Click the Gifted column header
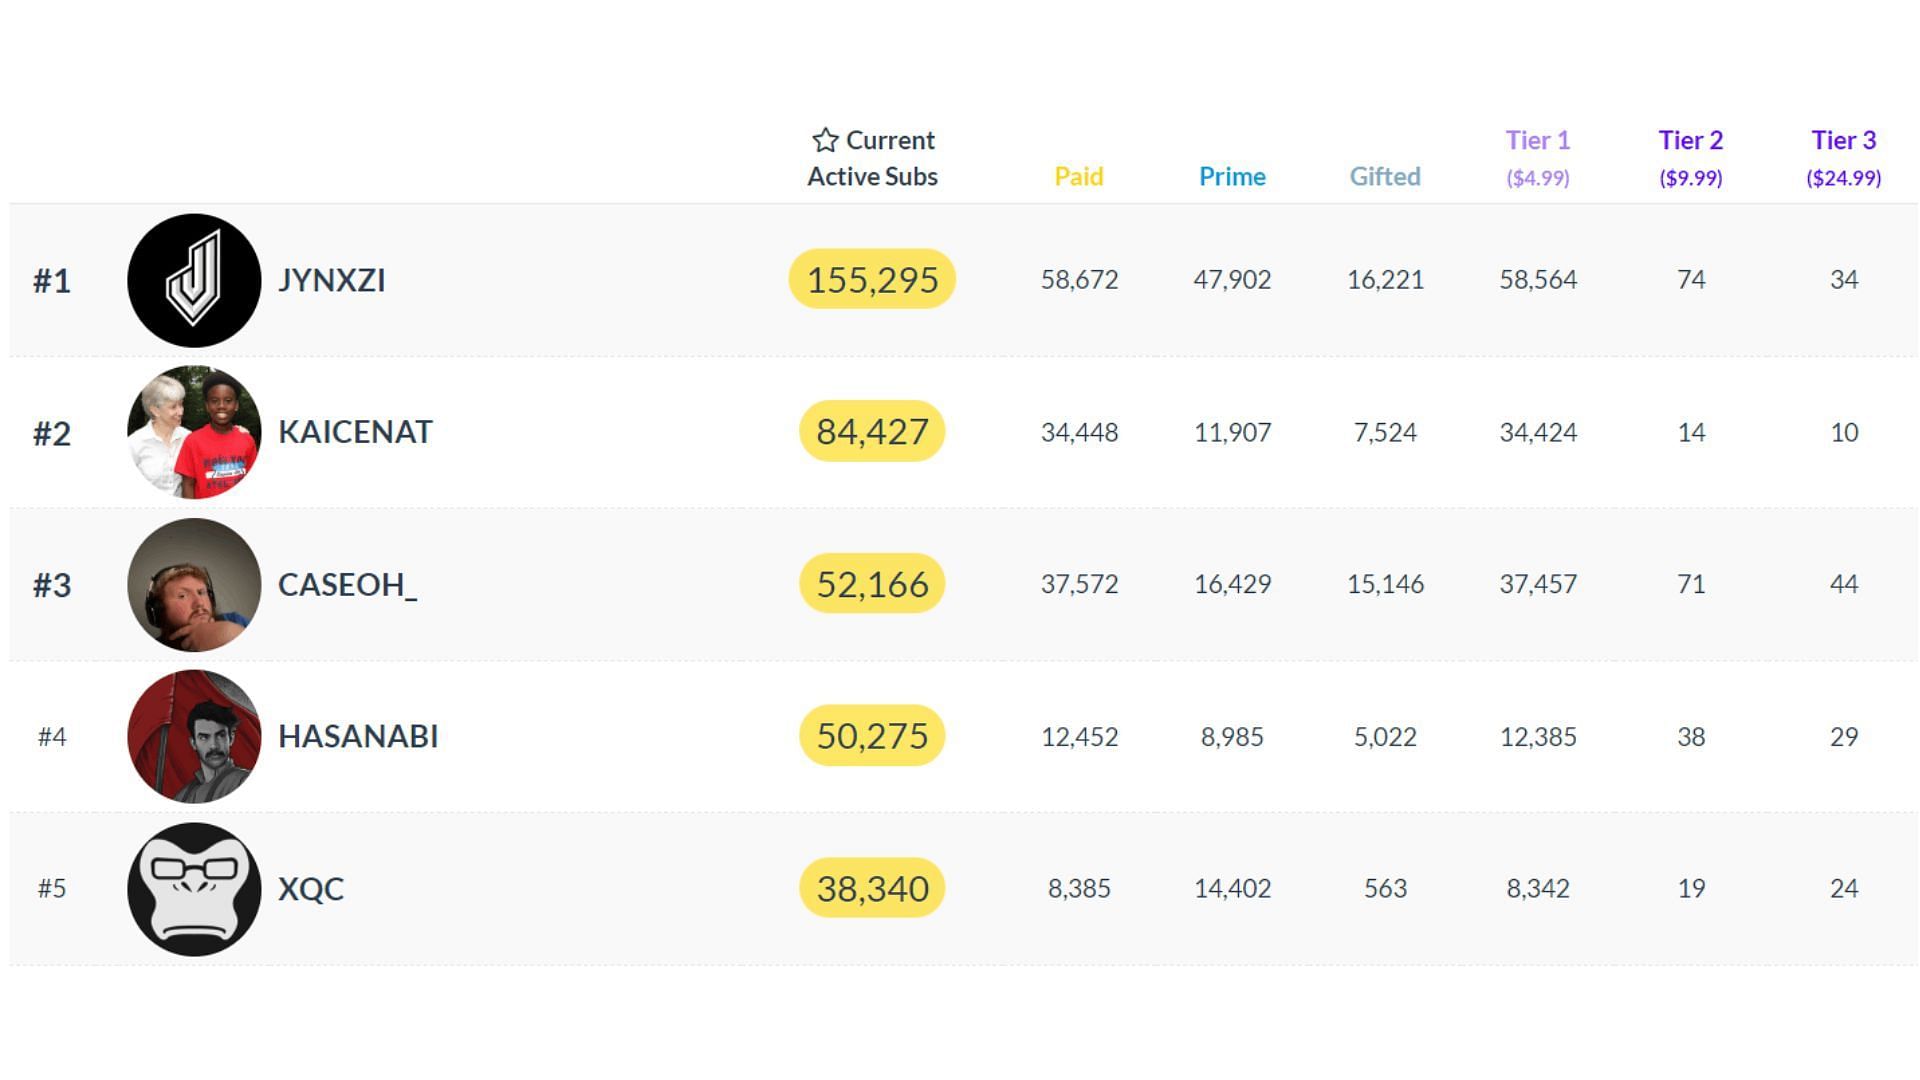Image resolution: width=1920 pixels, height=1080 pixels. coord(1385,177)
